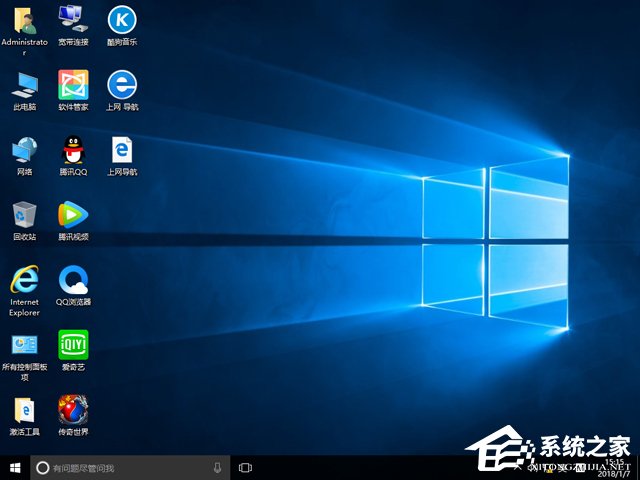
Task: Select the 激活工具 activation tool icon
Action: pos(24,409)
